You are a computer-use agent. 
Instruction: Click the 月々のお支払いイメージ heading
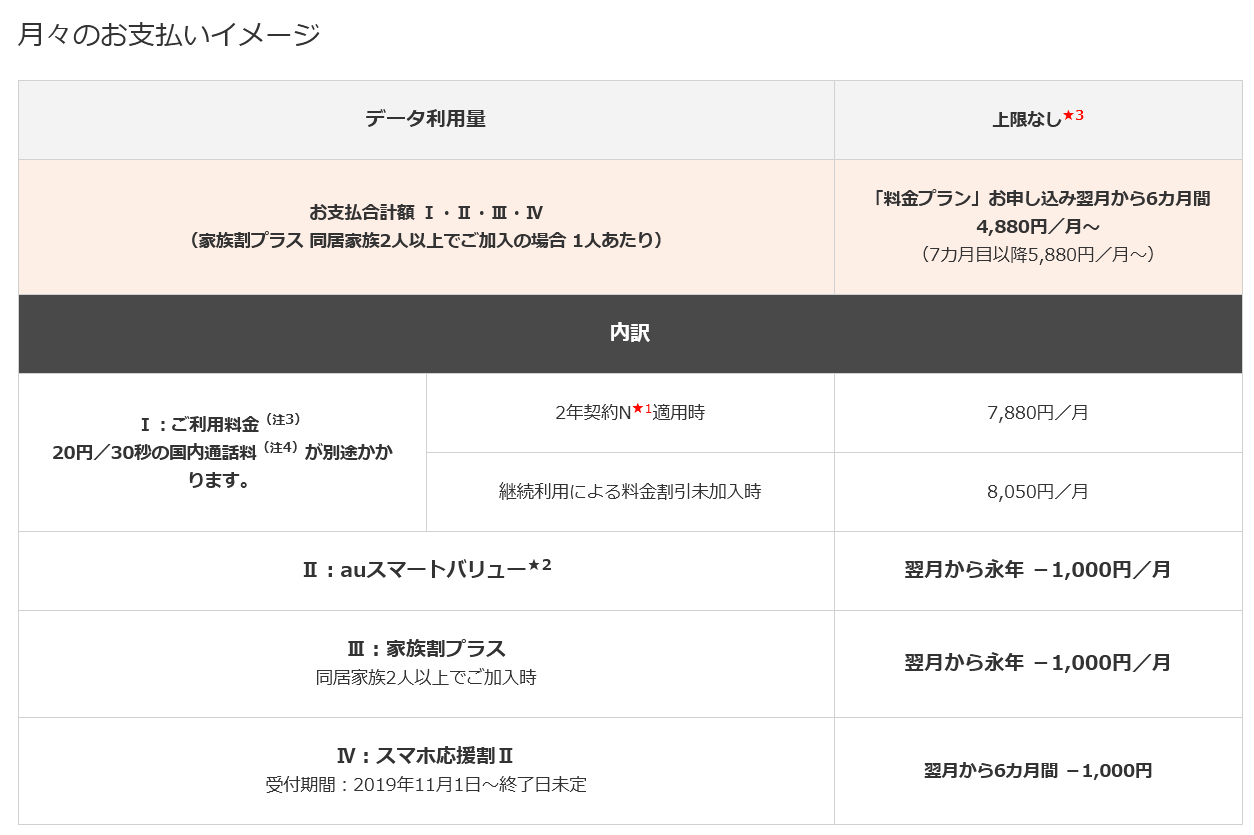point(169,34)
